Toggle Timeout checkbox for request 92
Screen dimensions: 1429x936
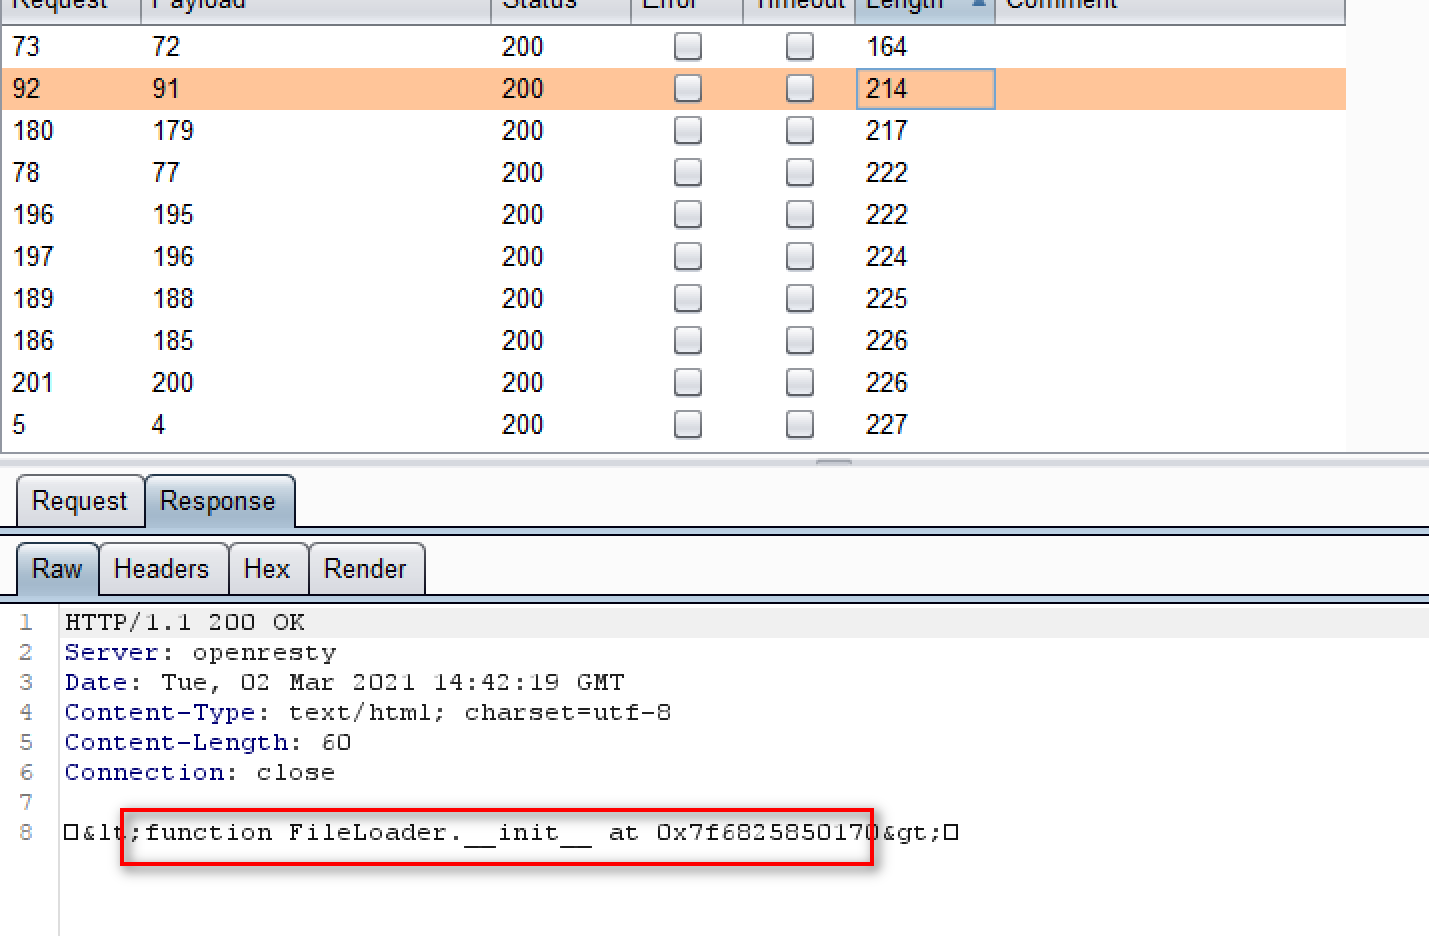point(799,89)
